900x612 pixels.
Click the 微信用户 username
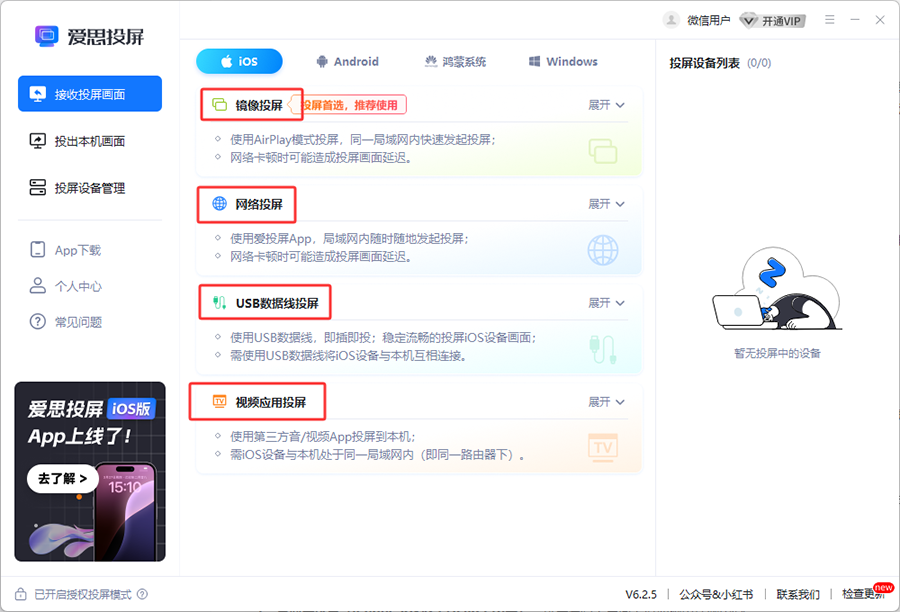[x=708, y=21]
